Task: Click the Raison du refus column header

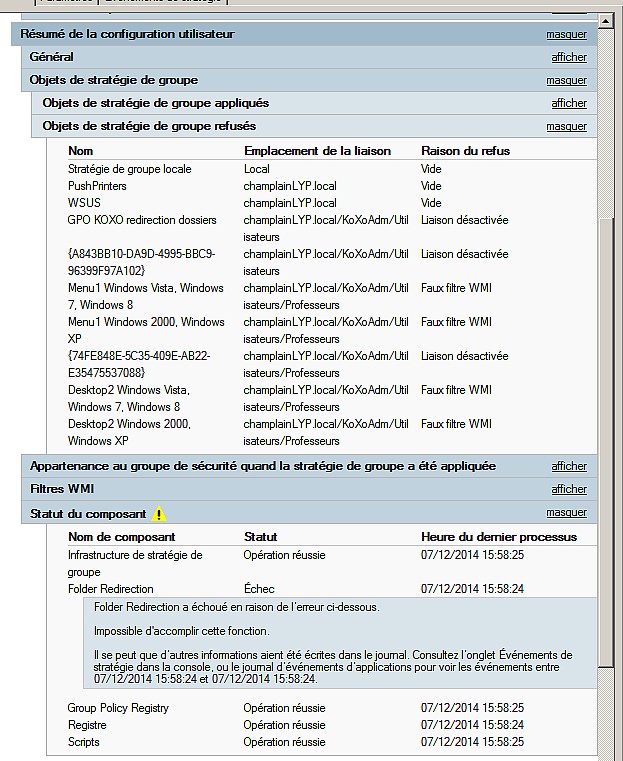Action: click(x=465, y=151)
